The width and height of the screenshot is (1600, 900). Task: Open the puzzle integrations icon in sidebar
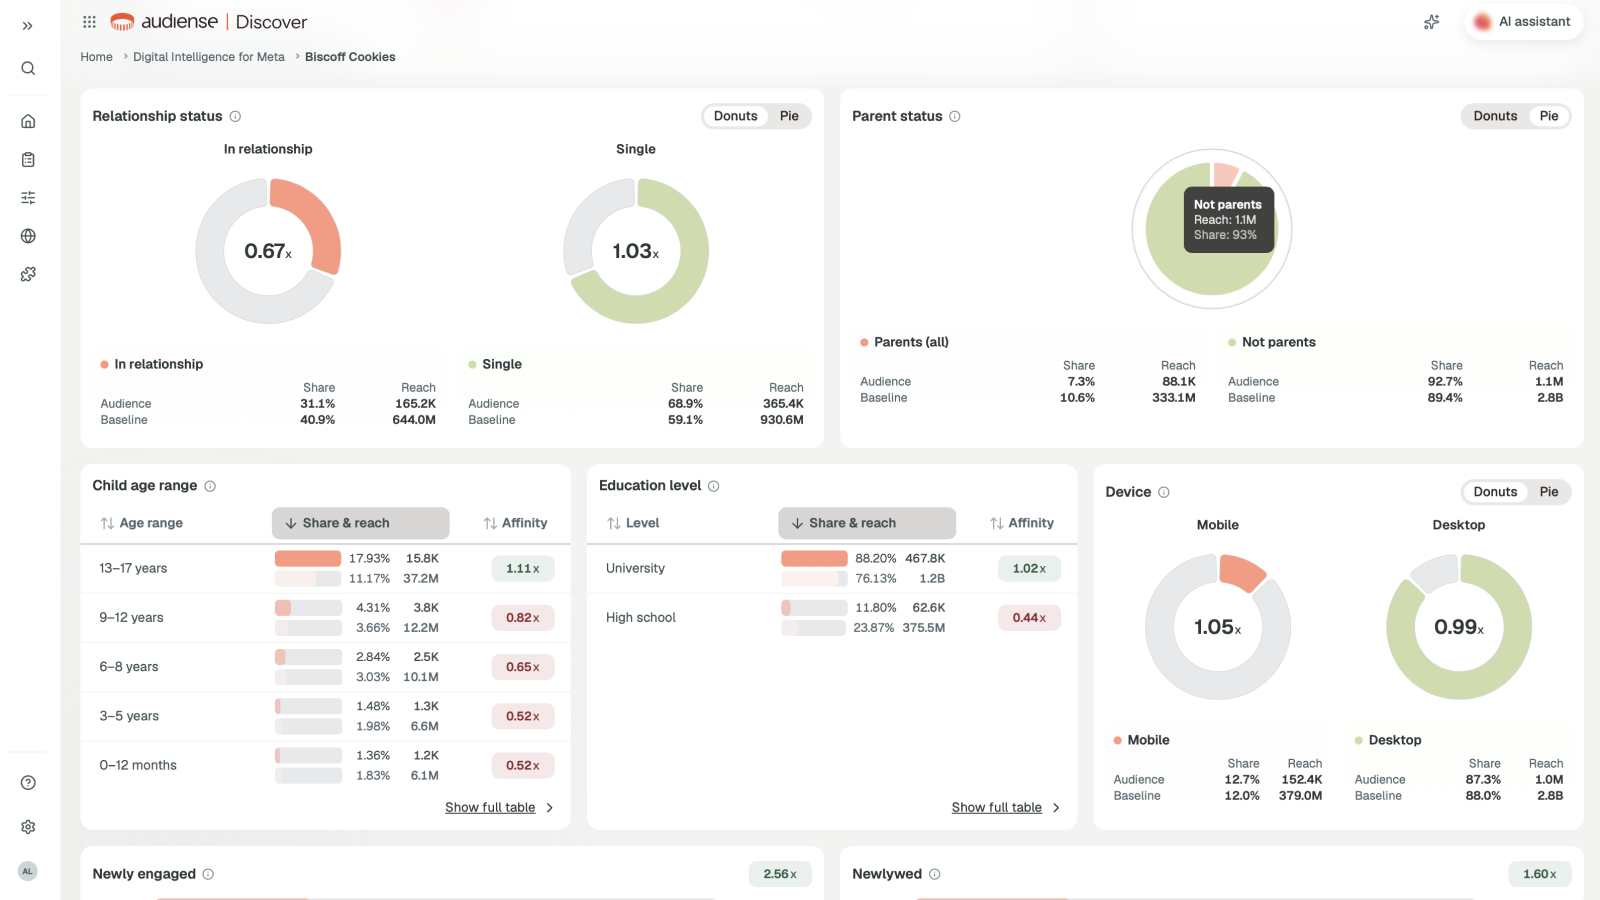point(28,274)
